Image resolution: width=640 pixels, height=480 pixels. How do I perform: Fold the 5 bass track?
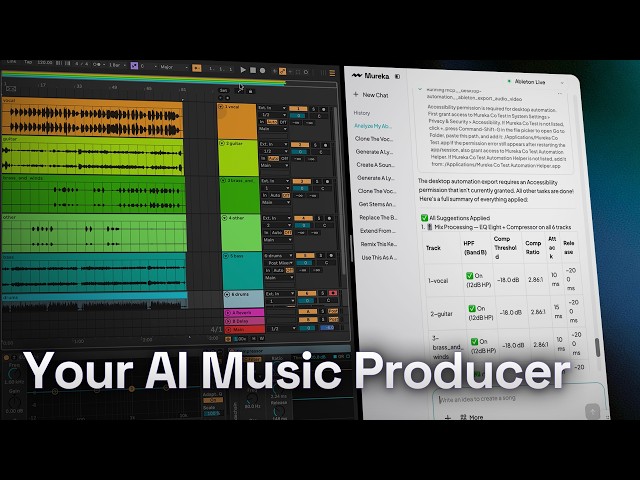(x=226, y=256)
